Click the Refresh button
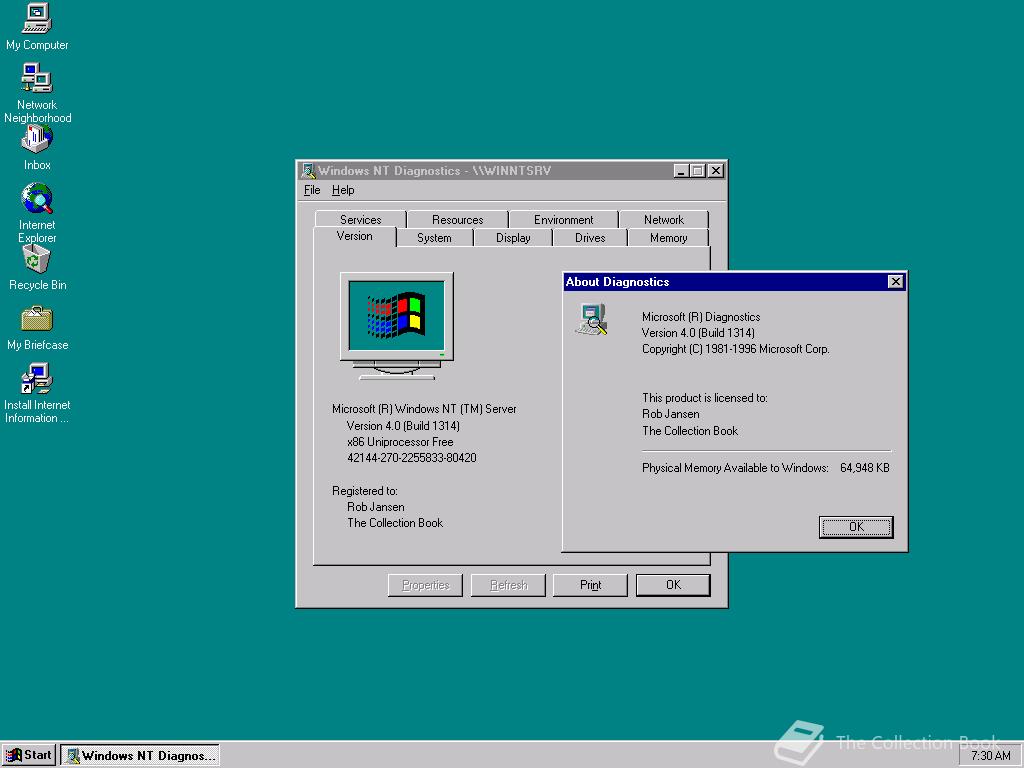Viewport: 1024px width, 768px height. (508, 585)
